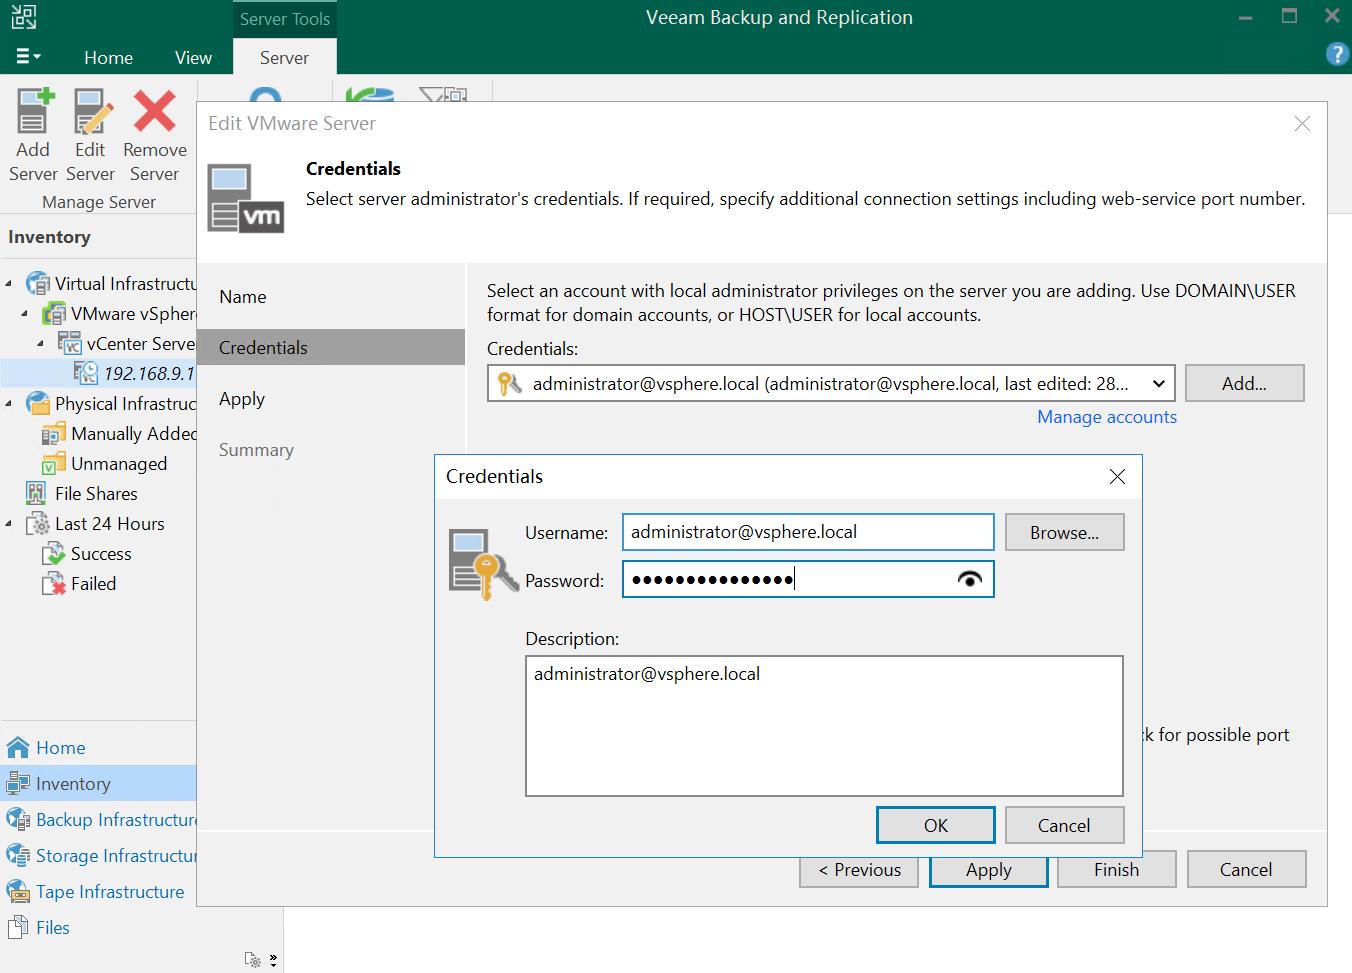The image size is (1352, 973).
Task: Close the Credentials dialog with X
Action: [1117, 477]
